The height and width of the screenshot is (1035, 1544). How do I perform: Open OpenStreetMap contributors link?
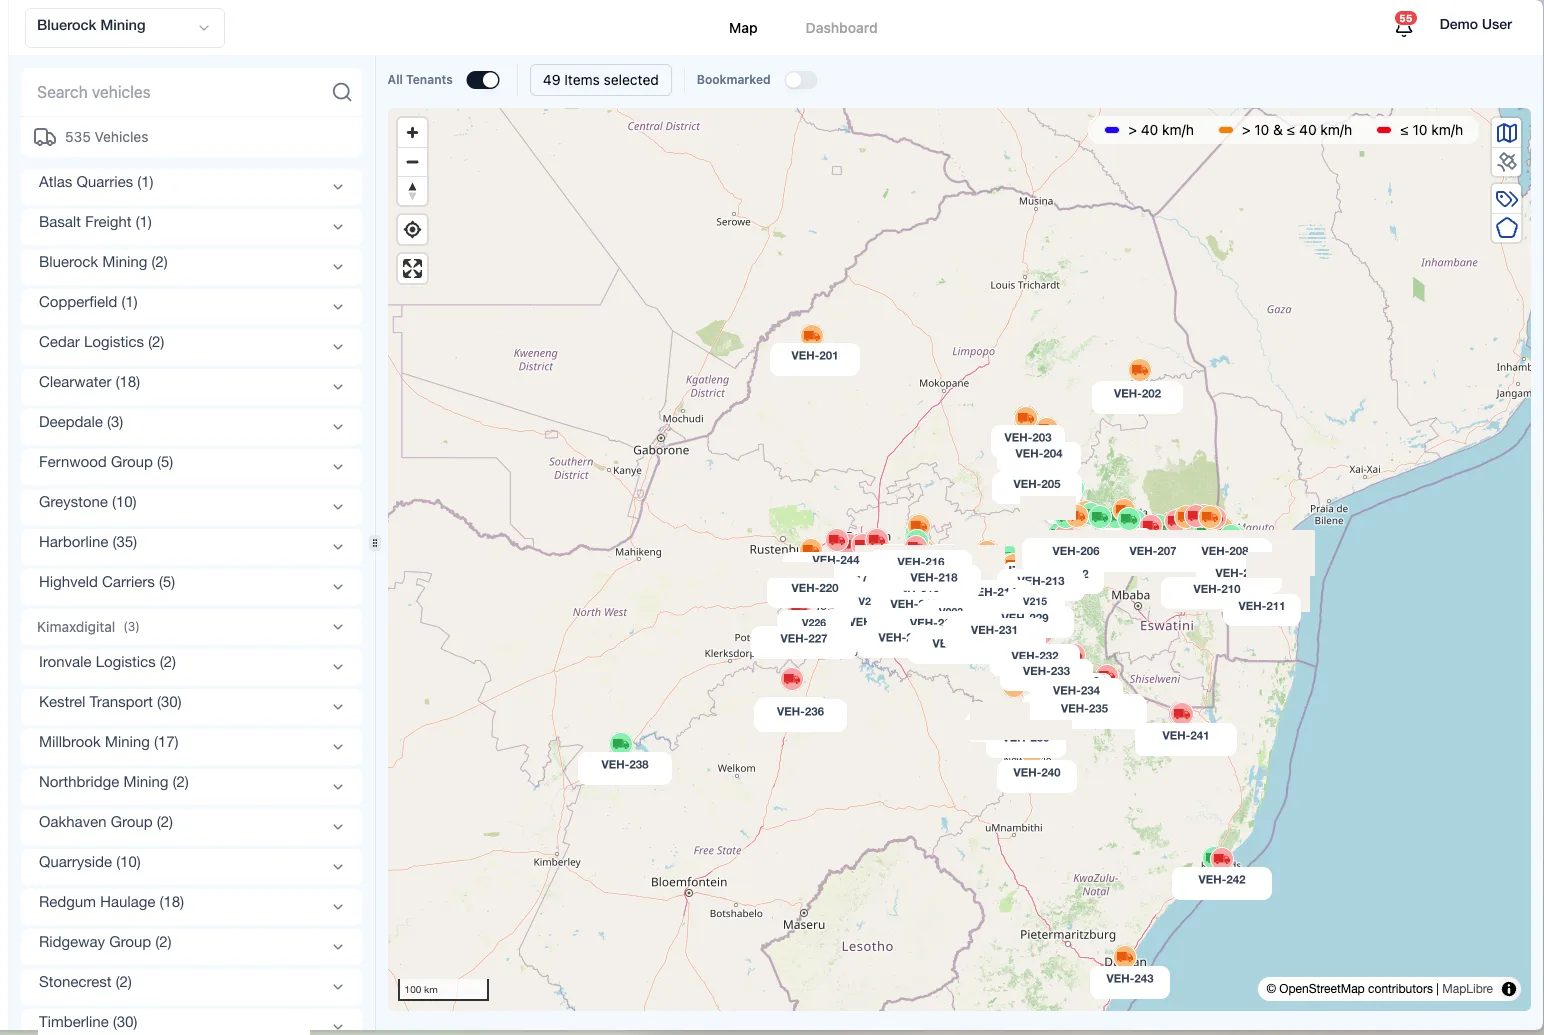tap(1355, 989)
